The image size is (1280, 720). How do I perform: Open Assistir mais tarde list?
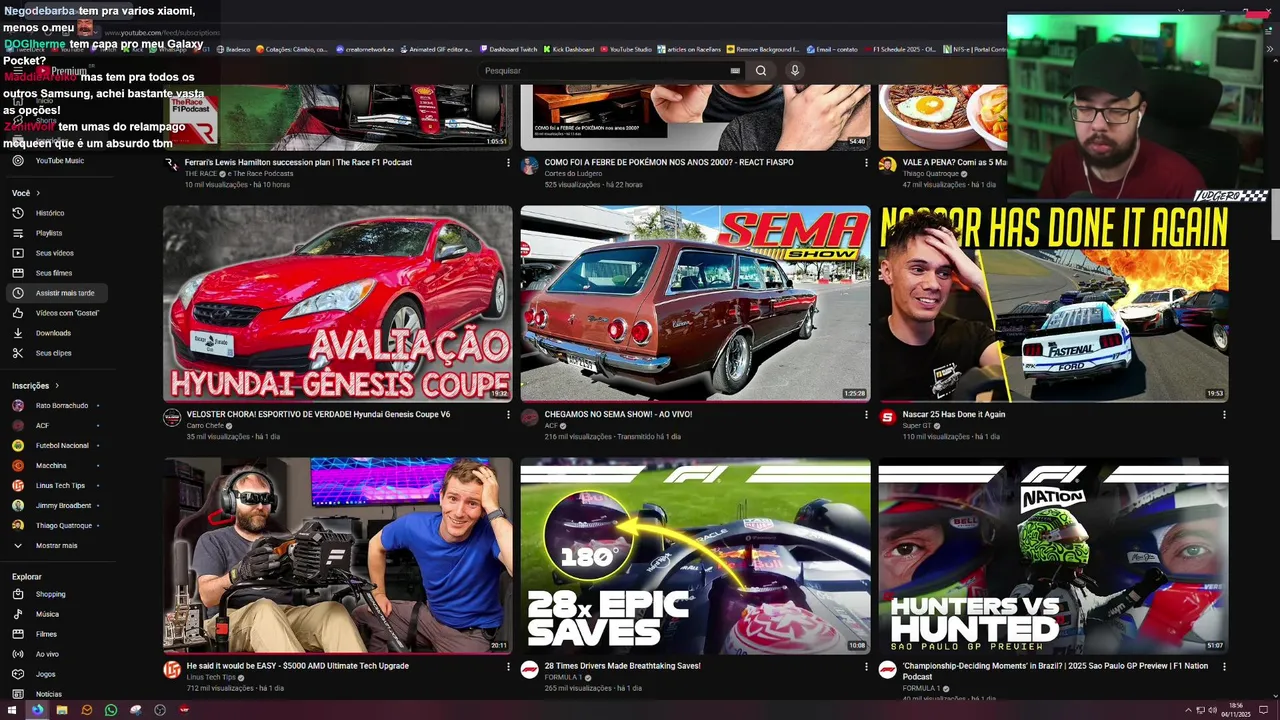[x=58, y=293]
